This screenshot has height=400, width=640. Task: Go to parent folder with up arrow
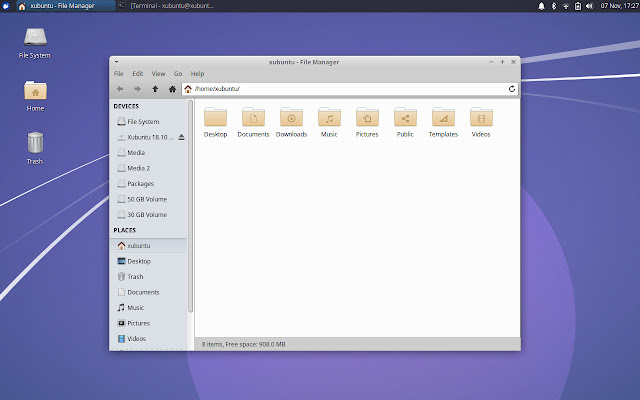coord(155,89)
